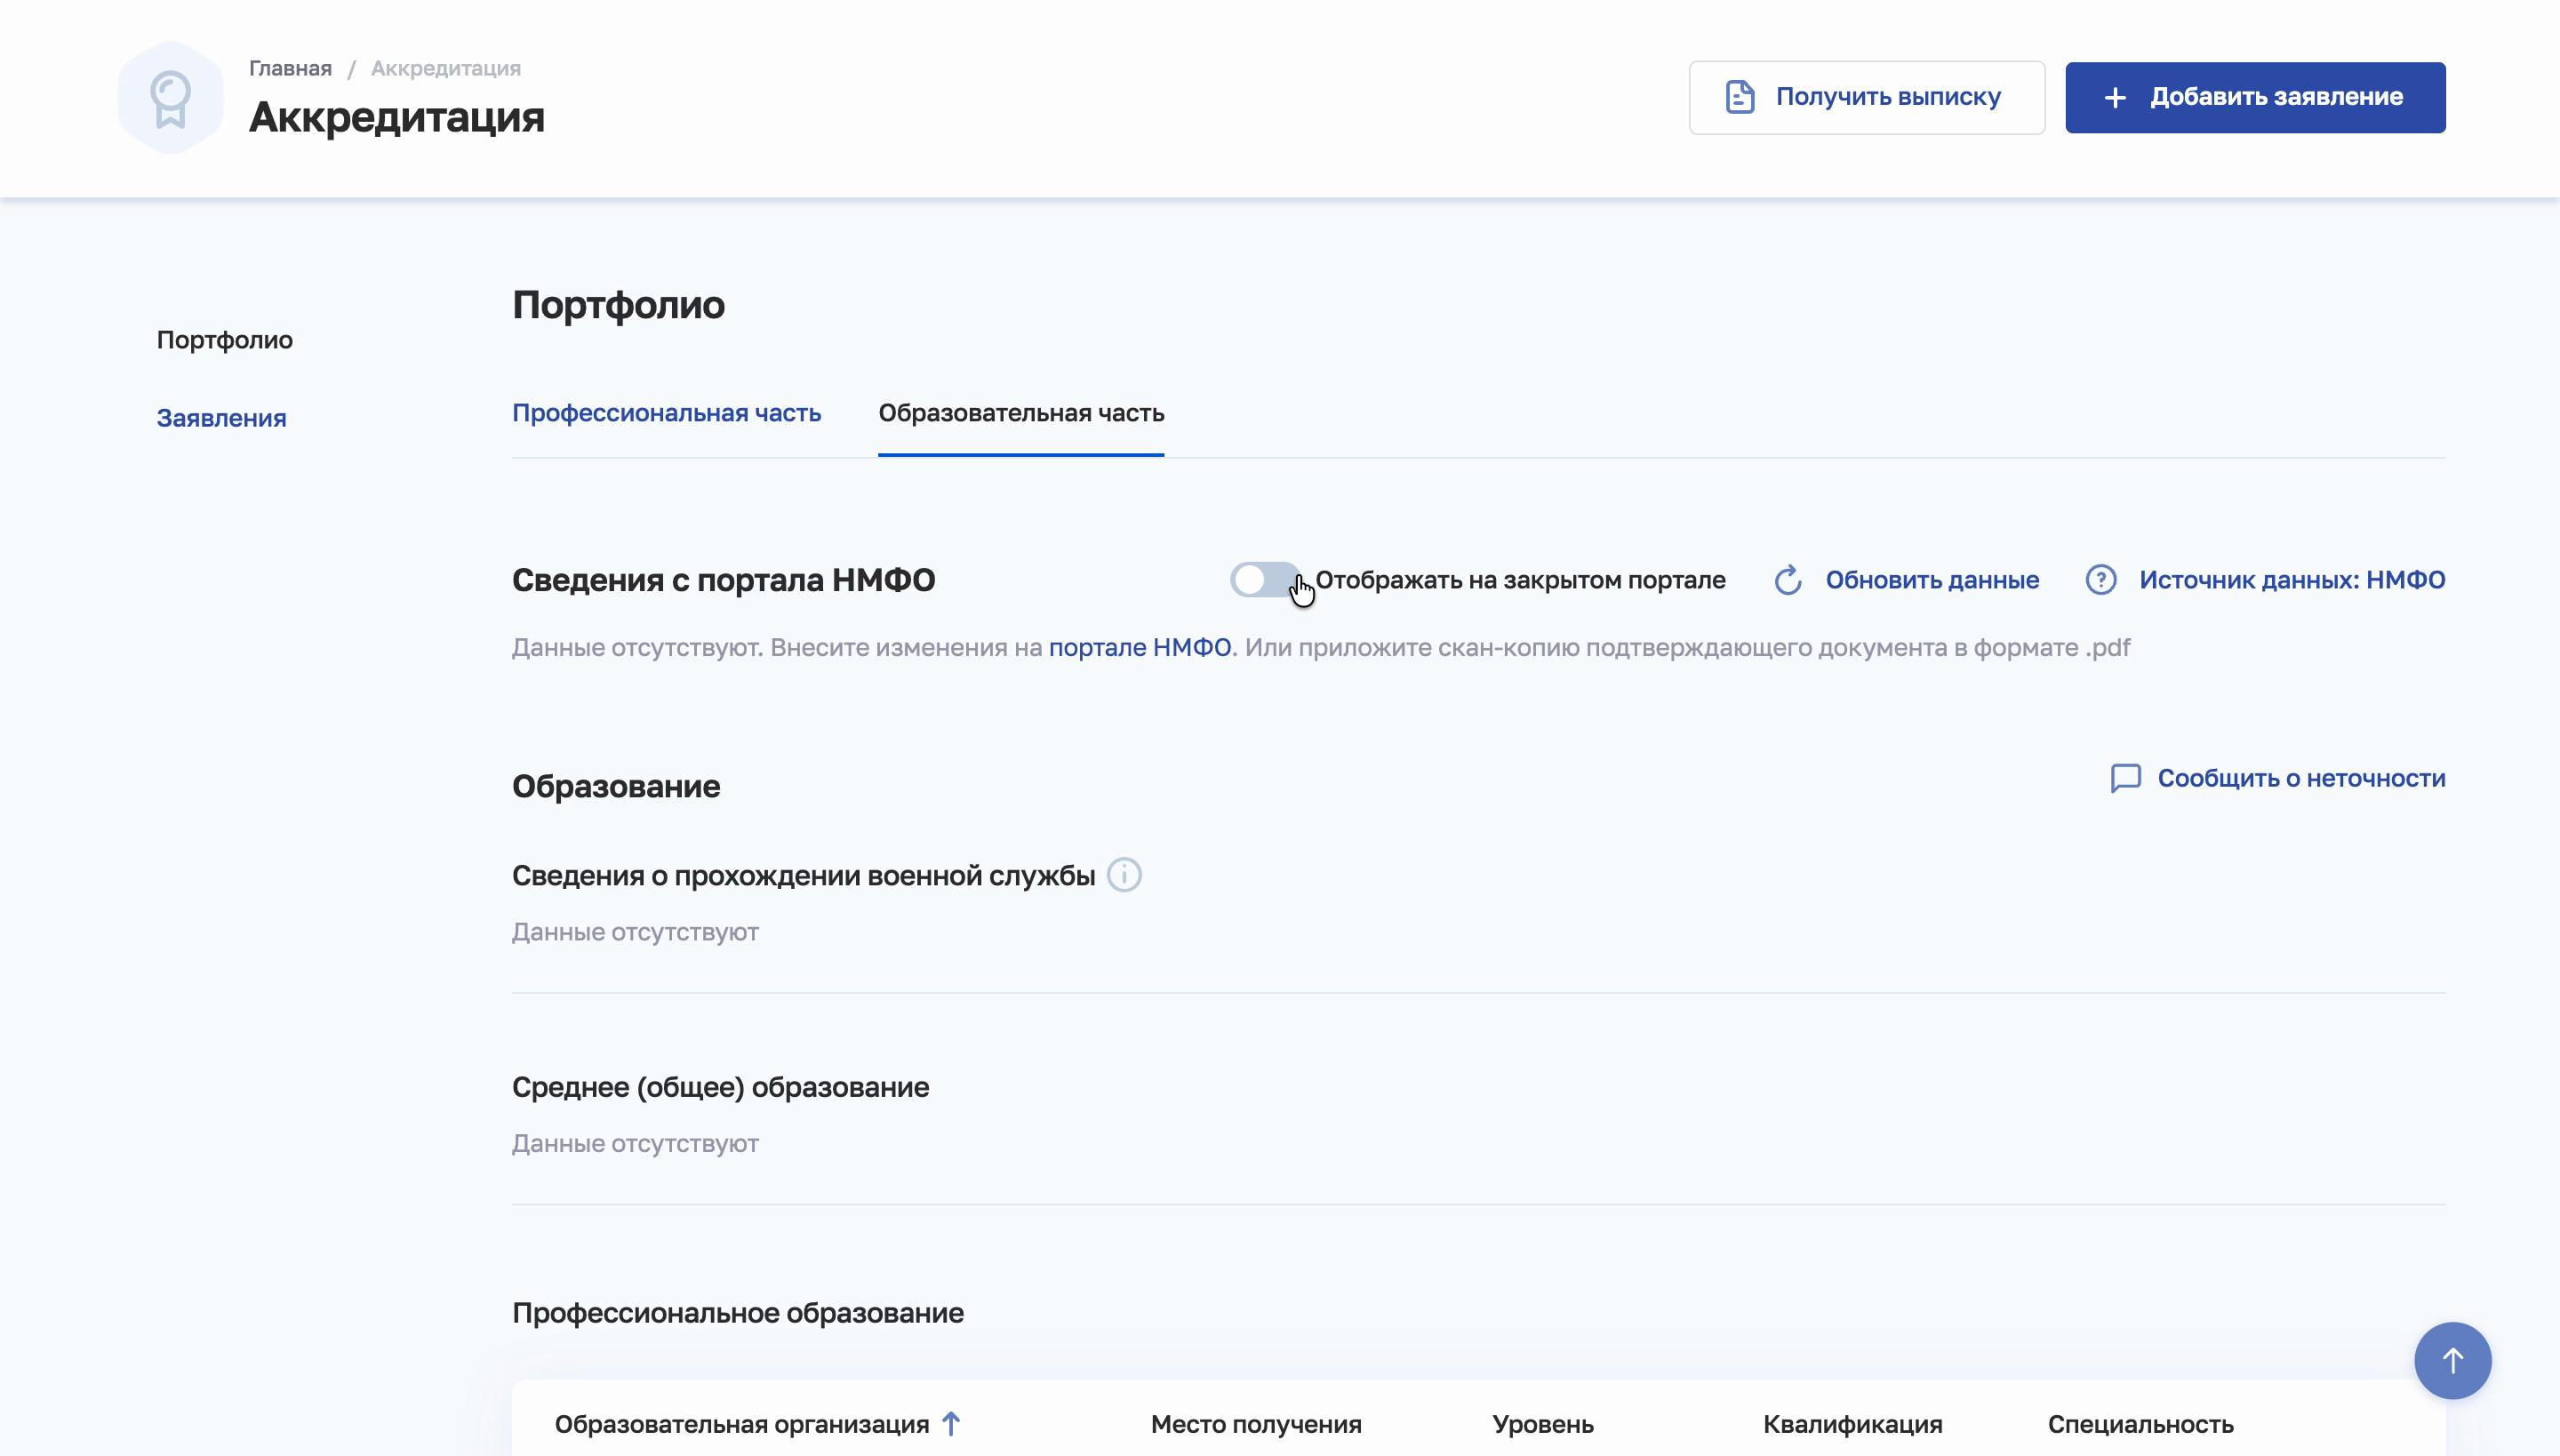Click Образовательная организация column header text

(x=741, y=1424)
